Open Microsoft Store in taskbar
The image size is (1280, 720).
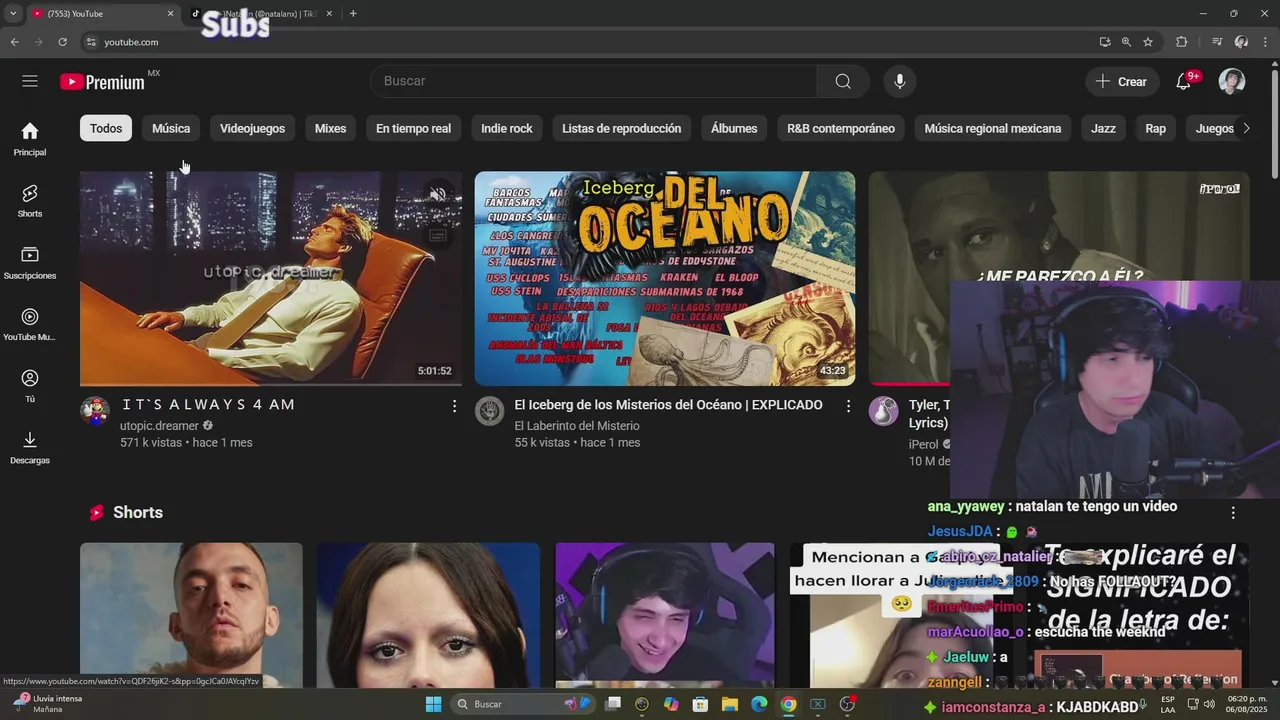click(x=700, y=704)
